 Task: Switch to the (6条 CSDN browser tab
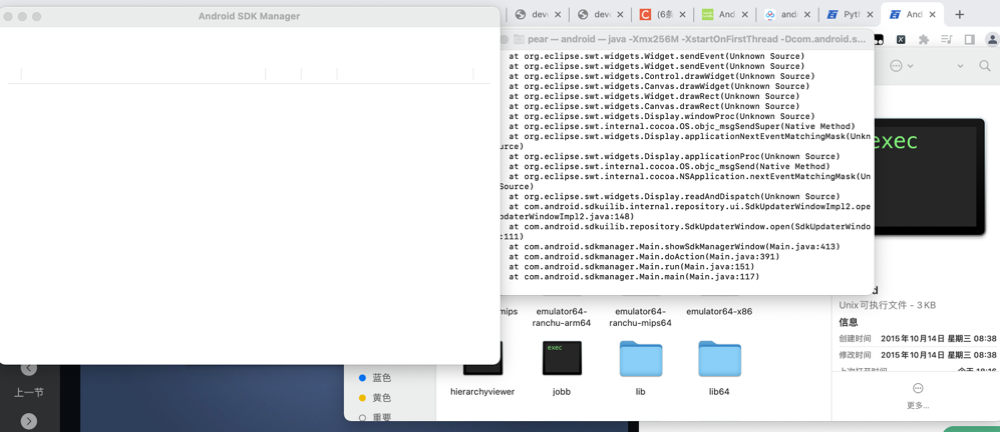point(663,14)
